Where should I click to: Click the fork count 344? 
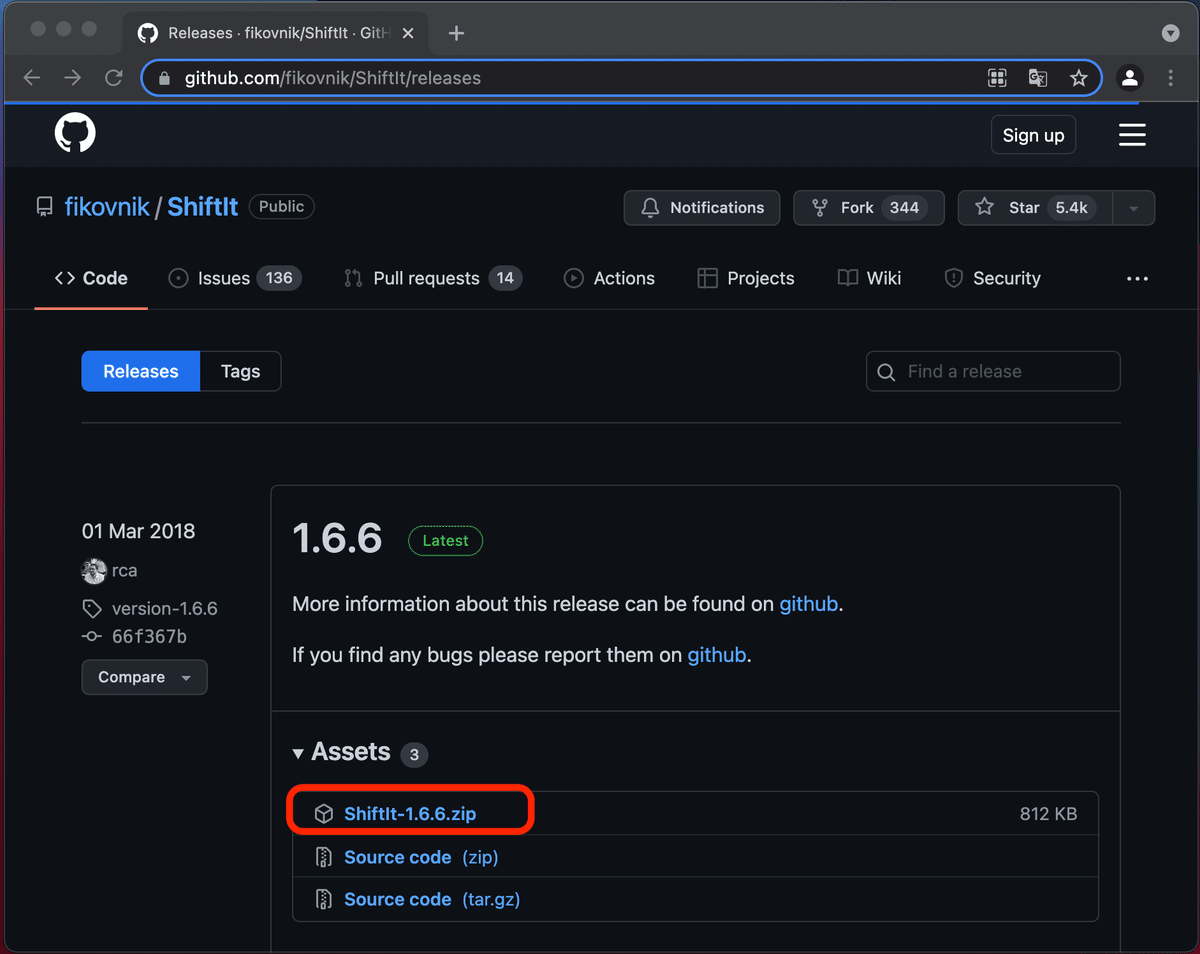point(904,208)
